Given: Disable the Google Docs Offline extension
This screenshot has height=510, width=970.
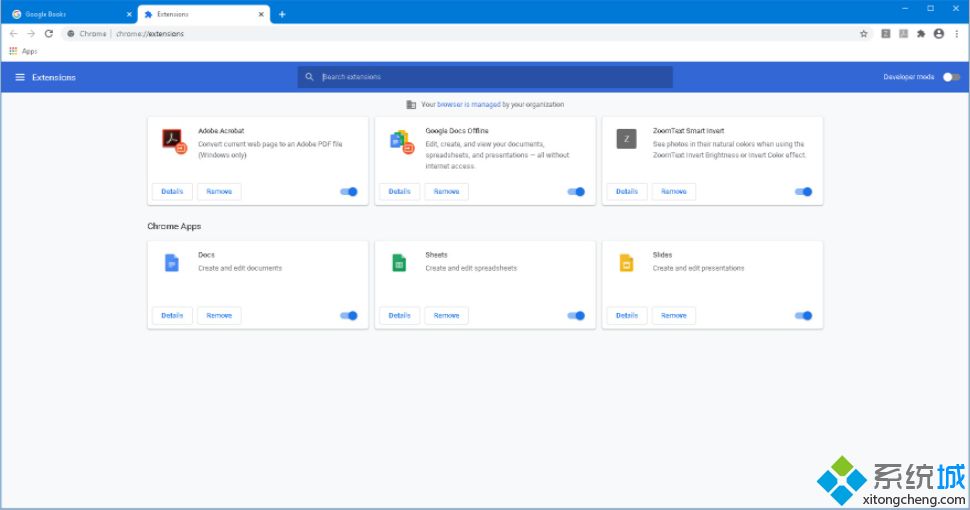Looking at the screenshot, I should tap(576, 192).
